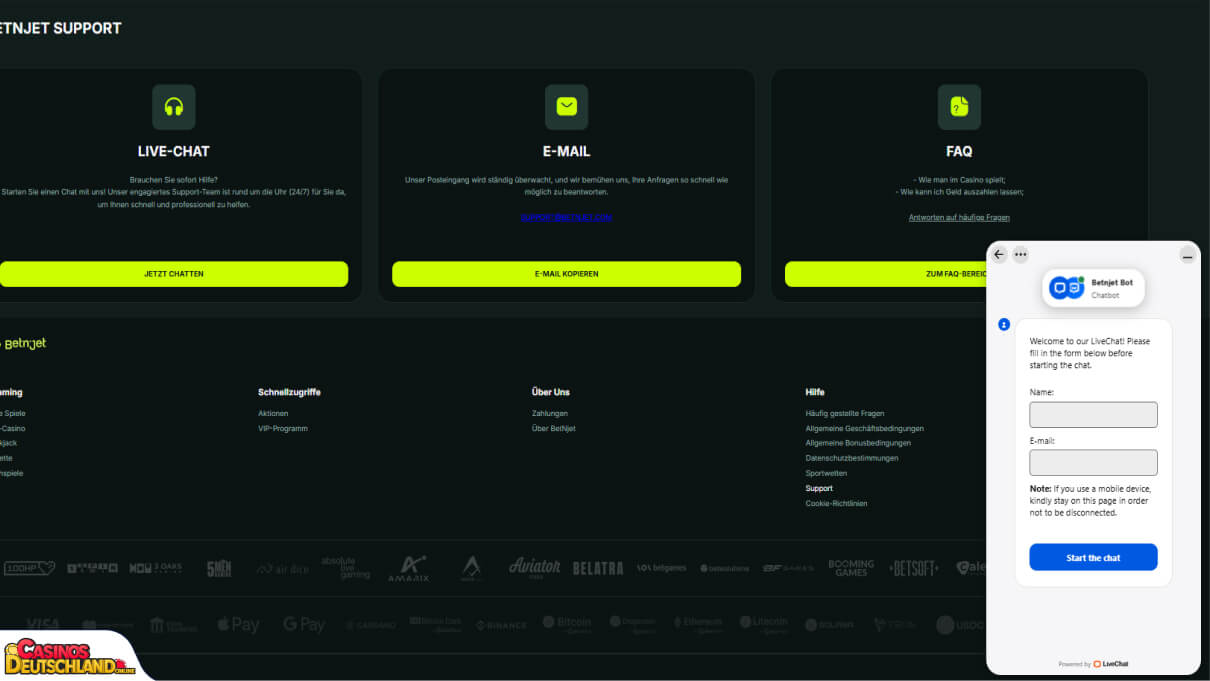The width and height of the screenshot is (1210, 681).
Task: Click the Booming Games provider logo
Action: tap(851, 568)
